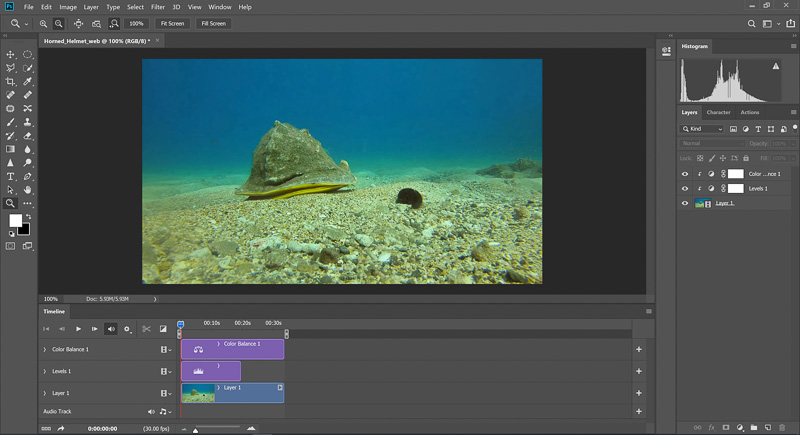800x435 pixels.
Task: Click the Fit Screen button
Action: pos(172,23)
